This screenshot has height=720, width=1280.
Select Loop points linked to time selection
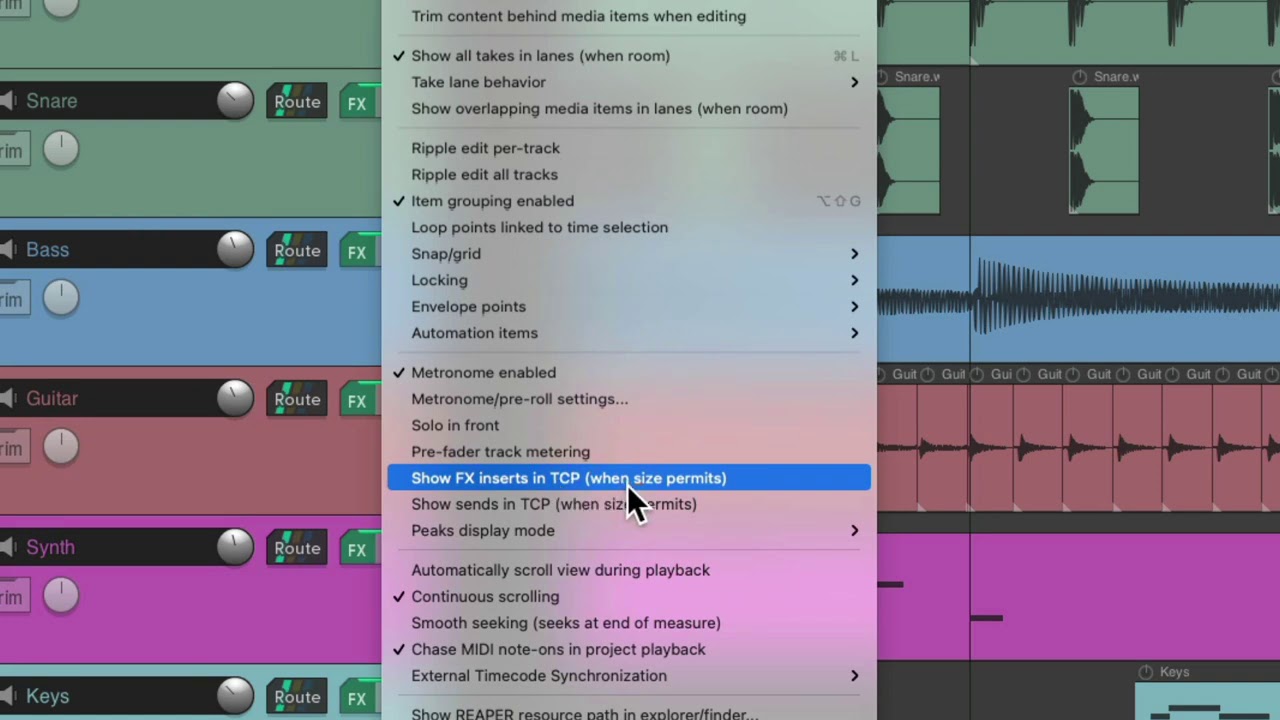(629, 227)
